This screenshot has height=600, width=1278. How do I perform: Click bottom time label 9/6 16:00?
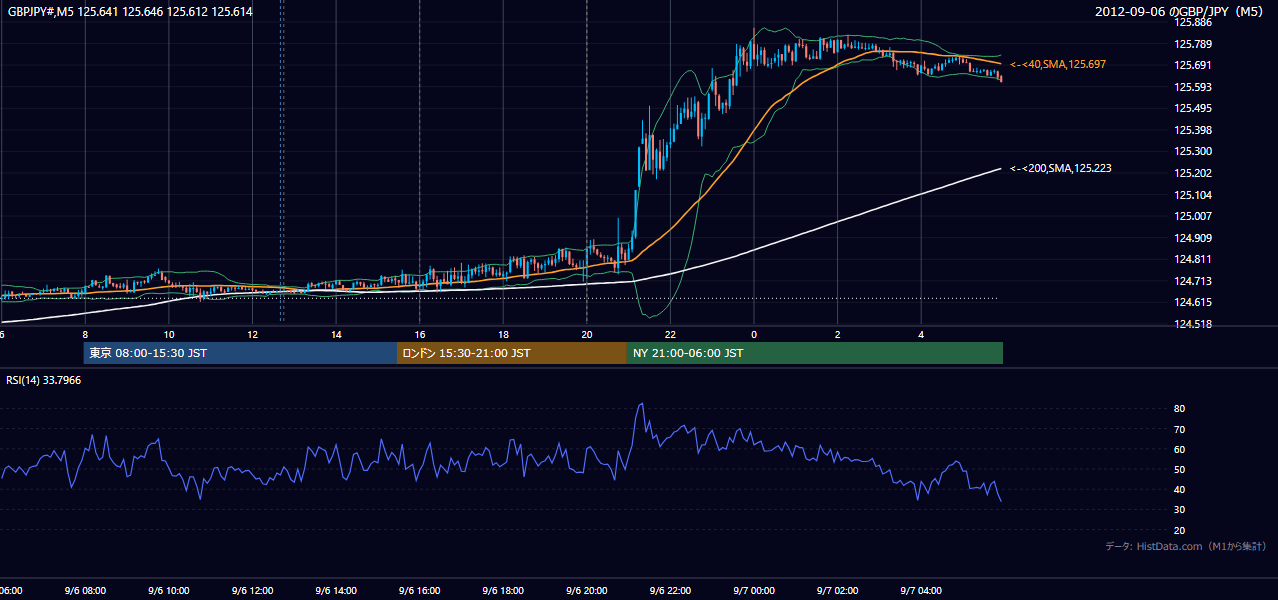click(x=420, y=591)
